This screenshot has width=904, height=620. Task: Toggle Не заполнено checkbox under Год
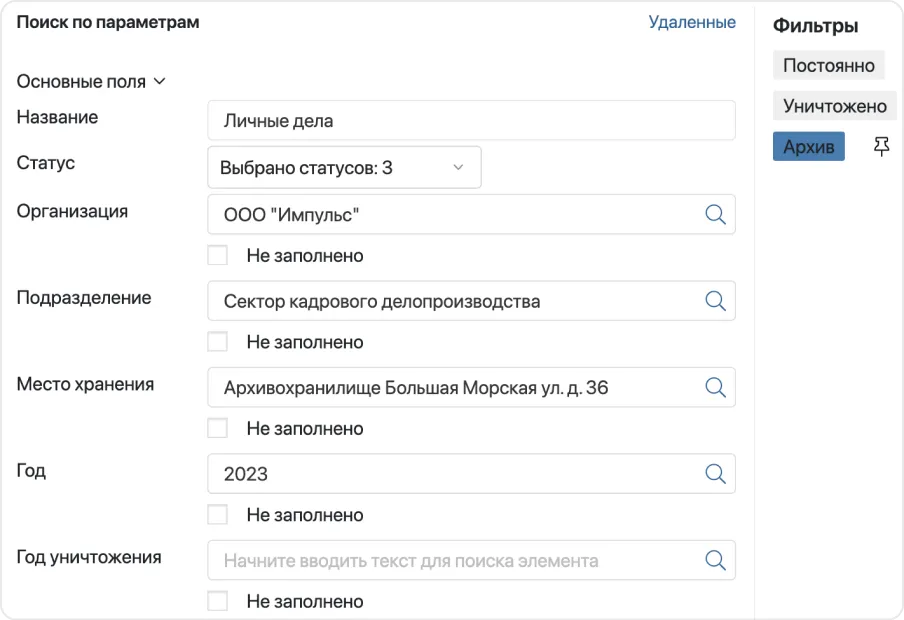(218, 515)
